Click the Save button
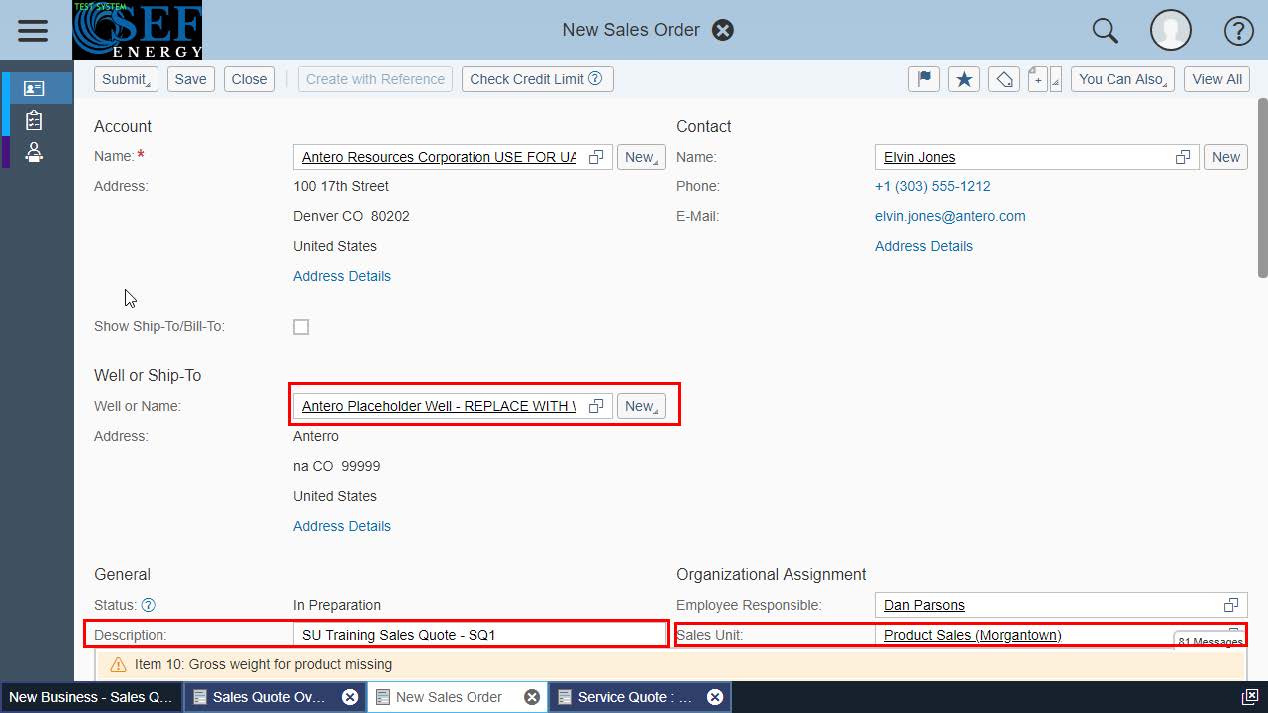1268x713 pixels. (190, 79)
